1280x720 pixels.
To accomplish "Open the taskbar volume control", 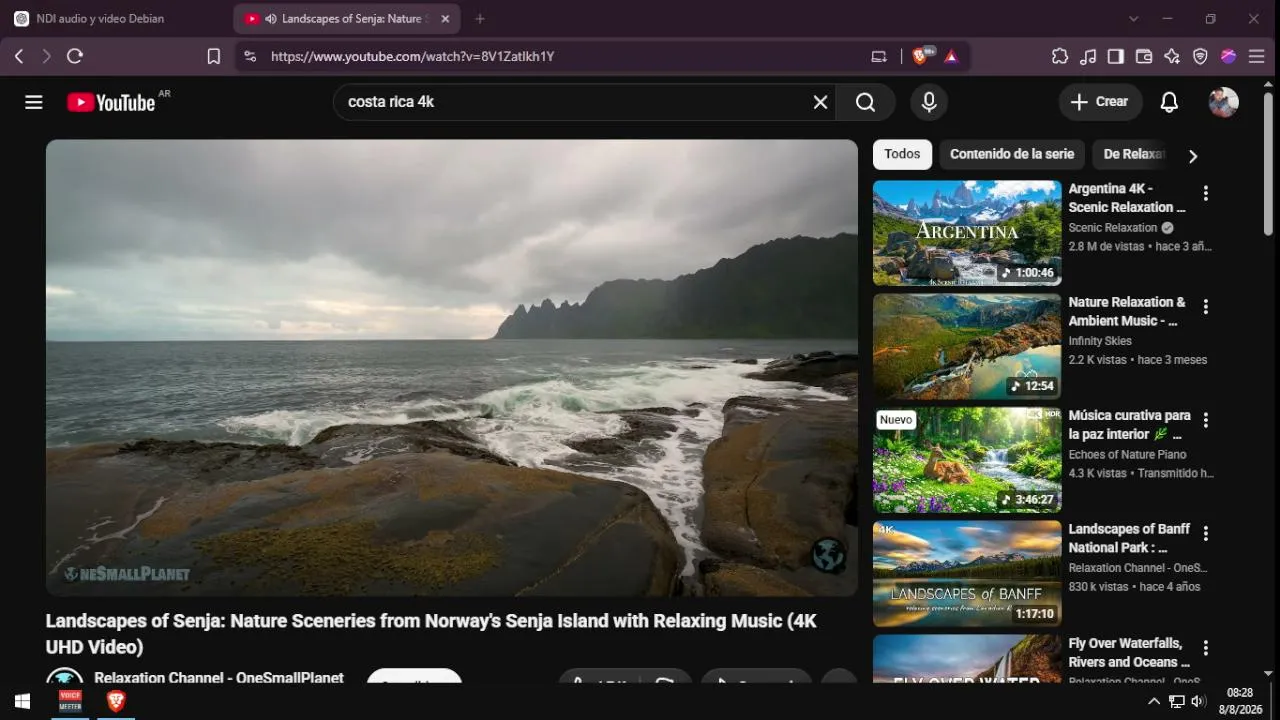I will [1198, 701].
